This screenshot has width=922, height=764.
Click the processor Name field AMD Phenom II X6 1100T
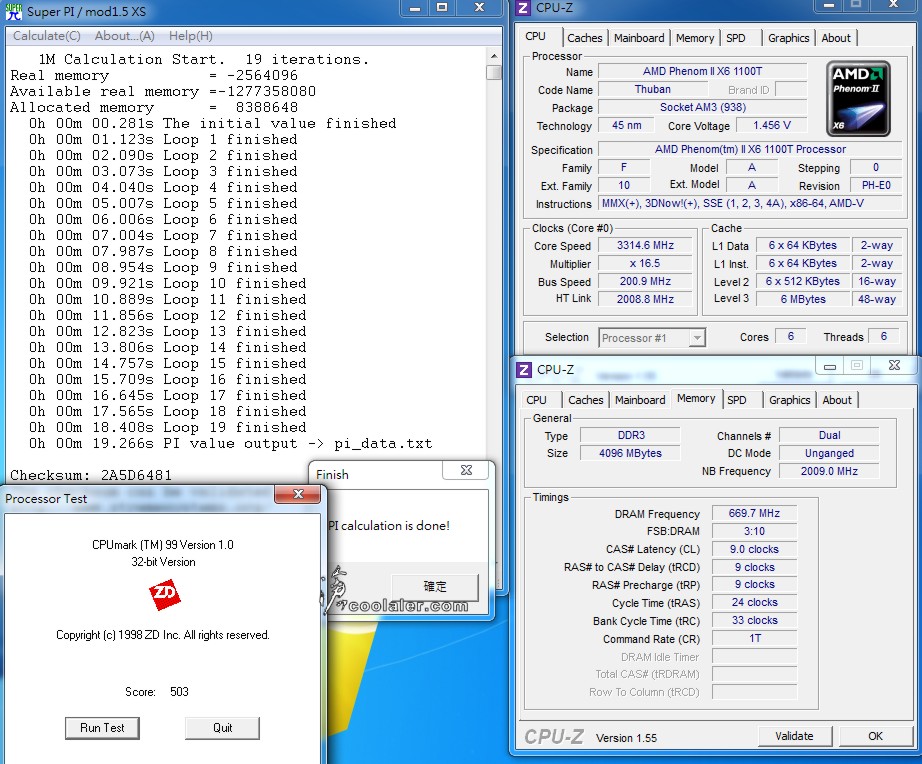click(702, 71)
